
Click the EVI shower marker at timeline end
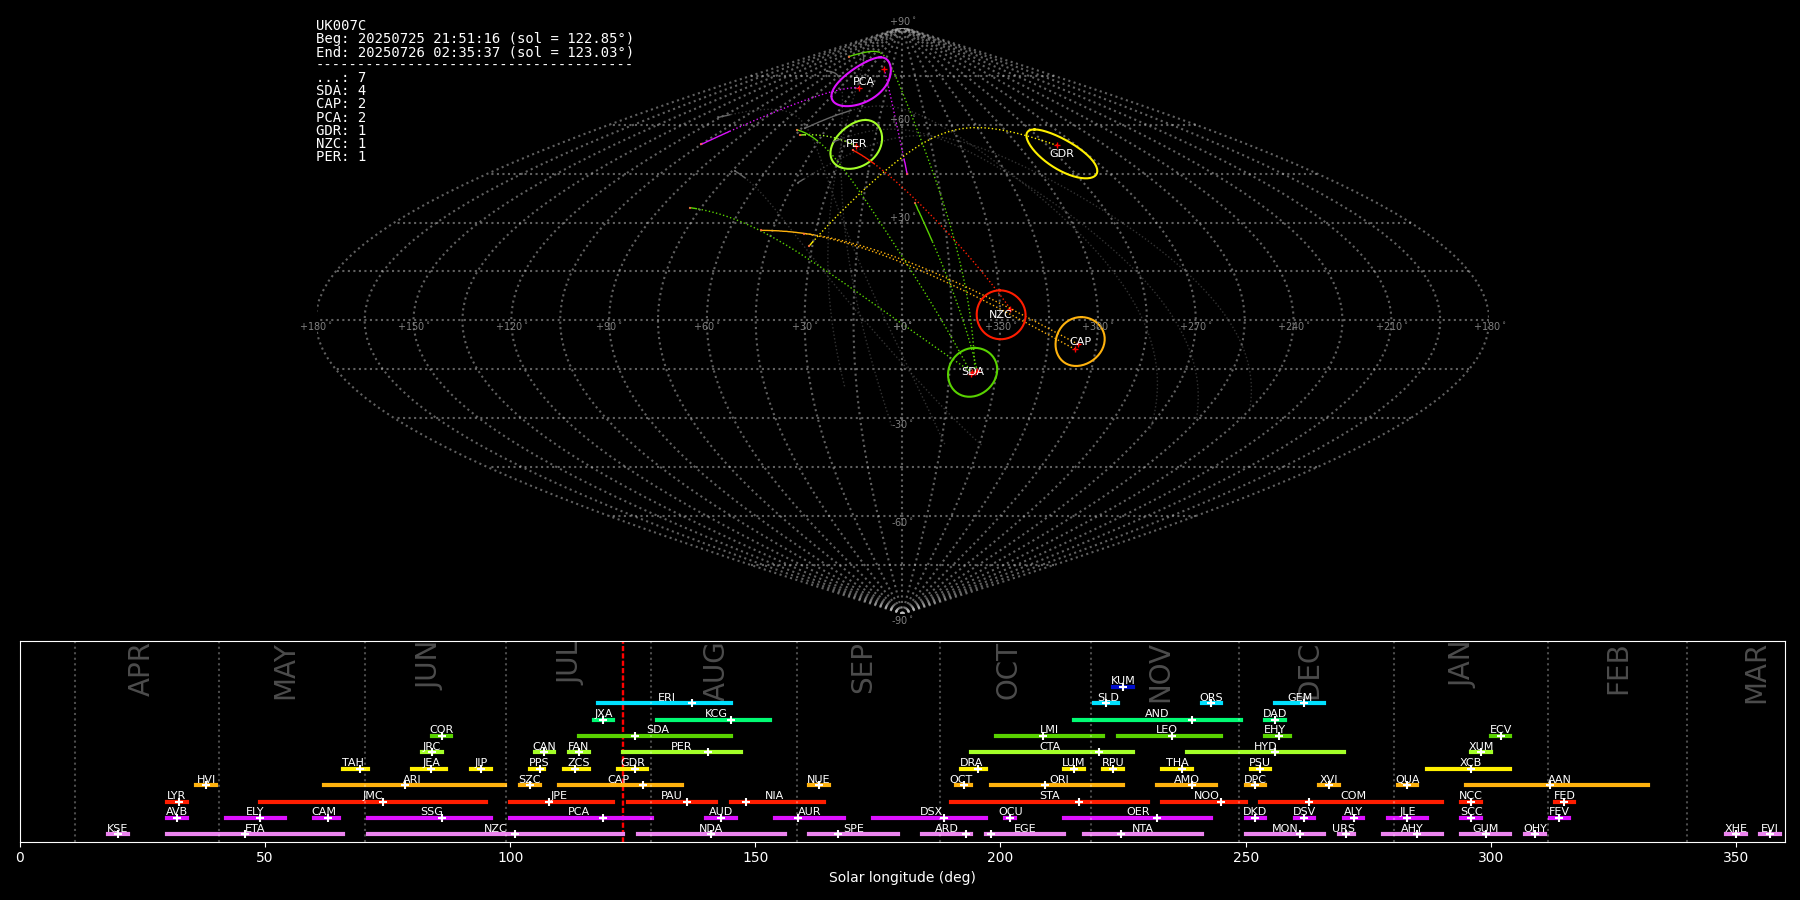click(x=1769, y=833)
